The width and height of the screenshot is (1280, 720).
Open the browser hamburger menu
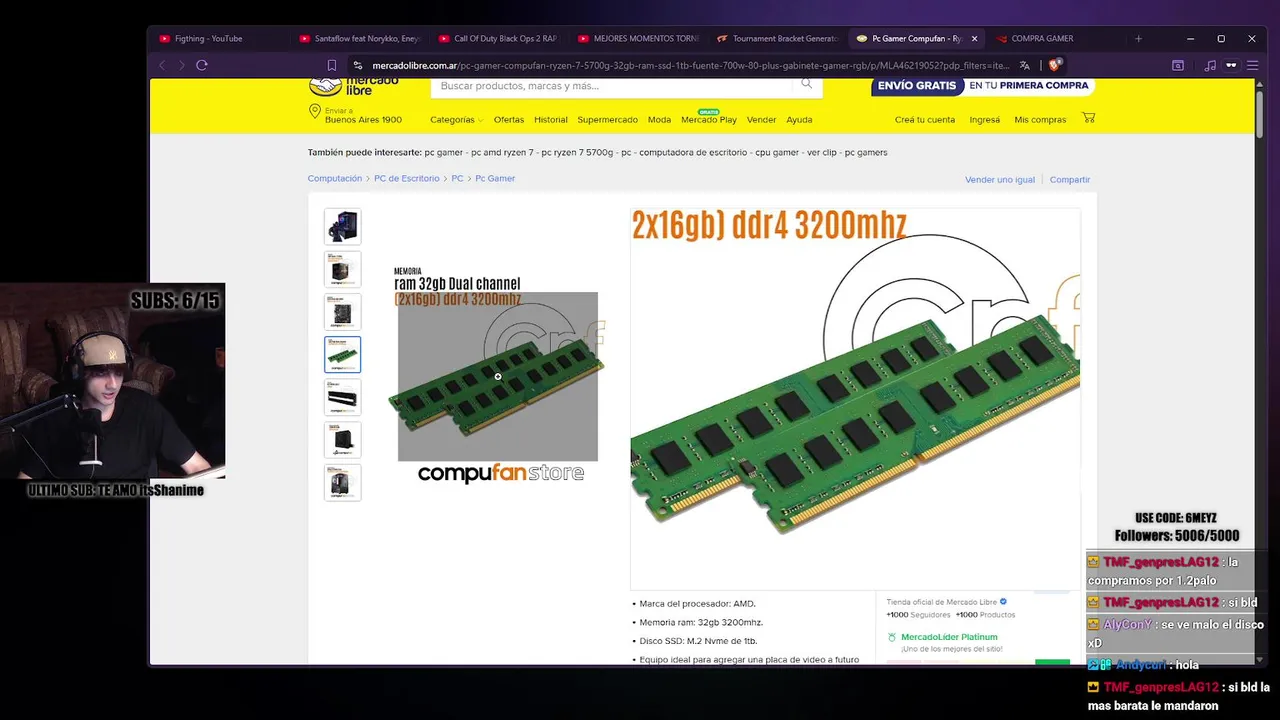1251,65
